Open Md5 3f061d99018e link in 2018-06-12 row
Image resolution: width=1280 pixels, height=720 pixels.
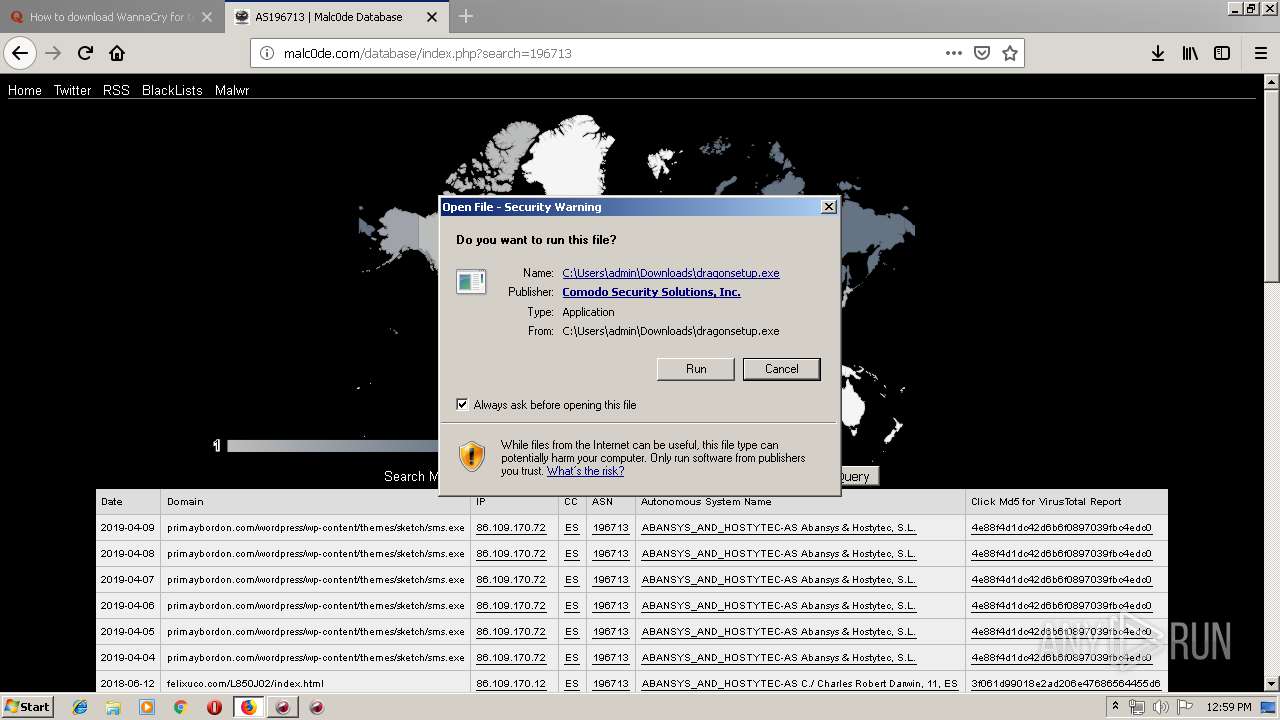coord(1066,684)
